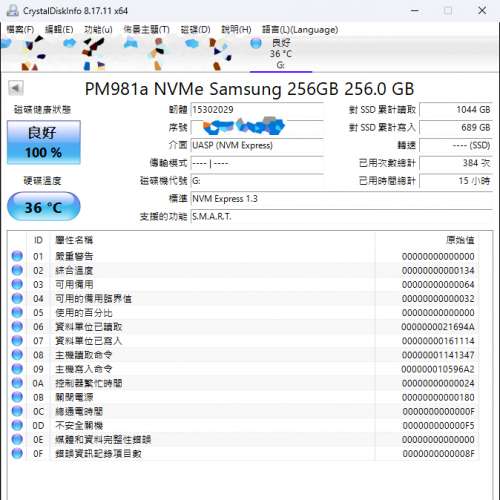
Task: Click the drive letter field showing G:
Action: point(257,181)
